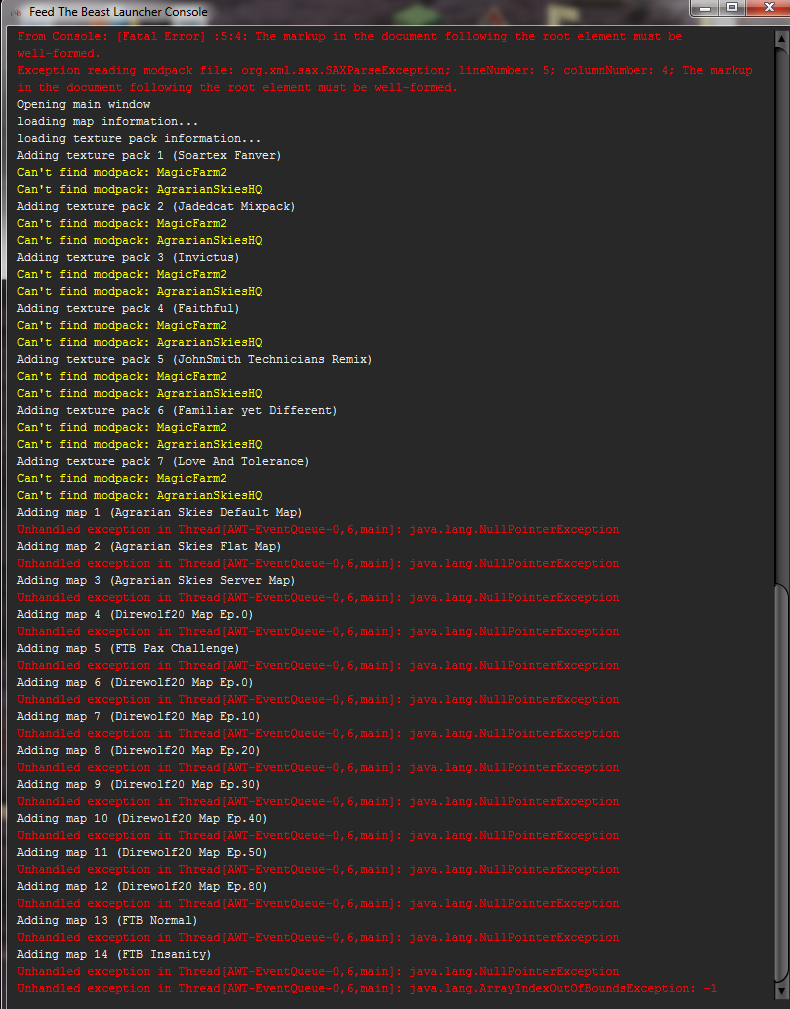Click 'Adding map 13 (FTB Normal)'
This screenshot has width=790, height=1009.
click(107, 921)
